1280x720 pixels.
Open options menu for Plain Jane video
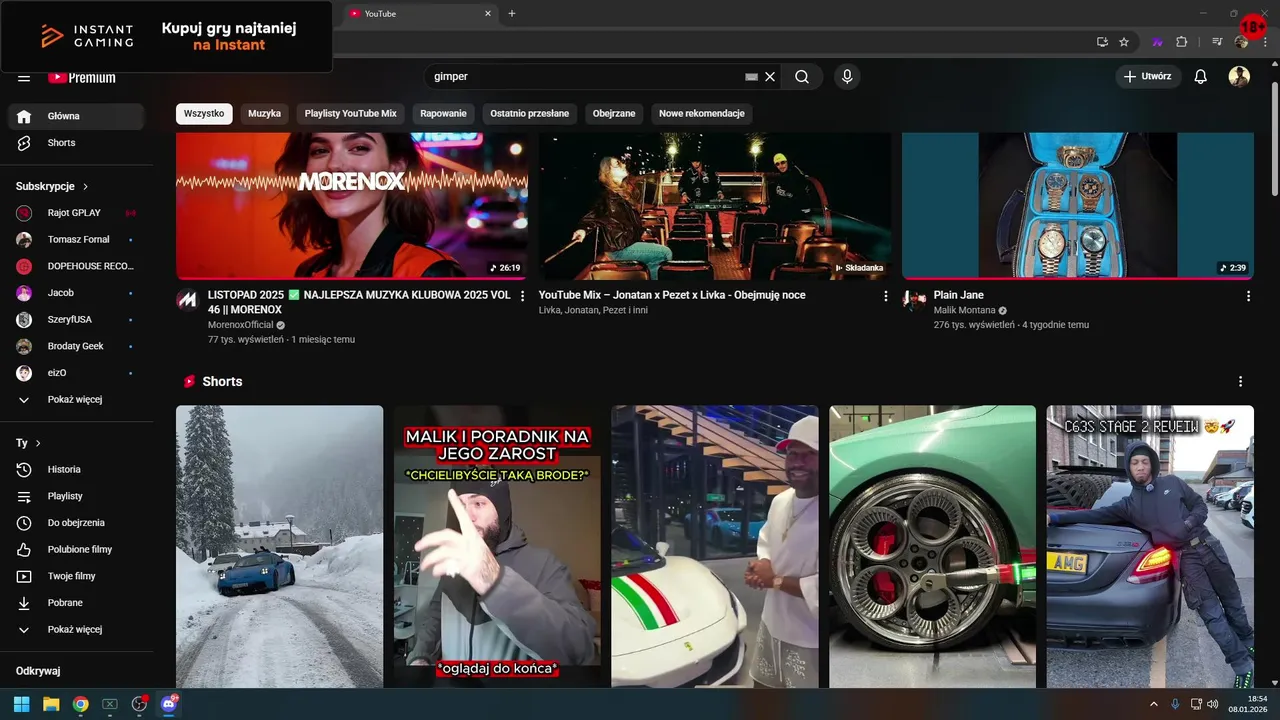(1248, 296)
